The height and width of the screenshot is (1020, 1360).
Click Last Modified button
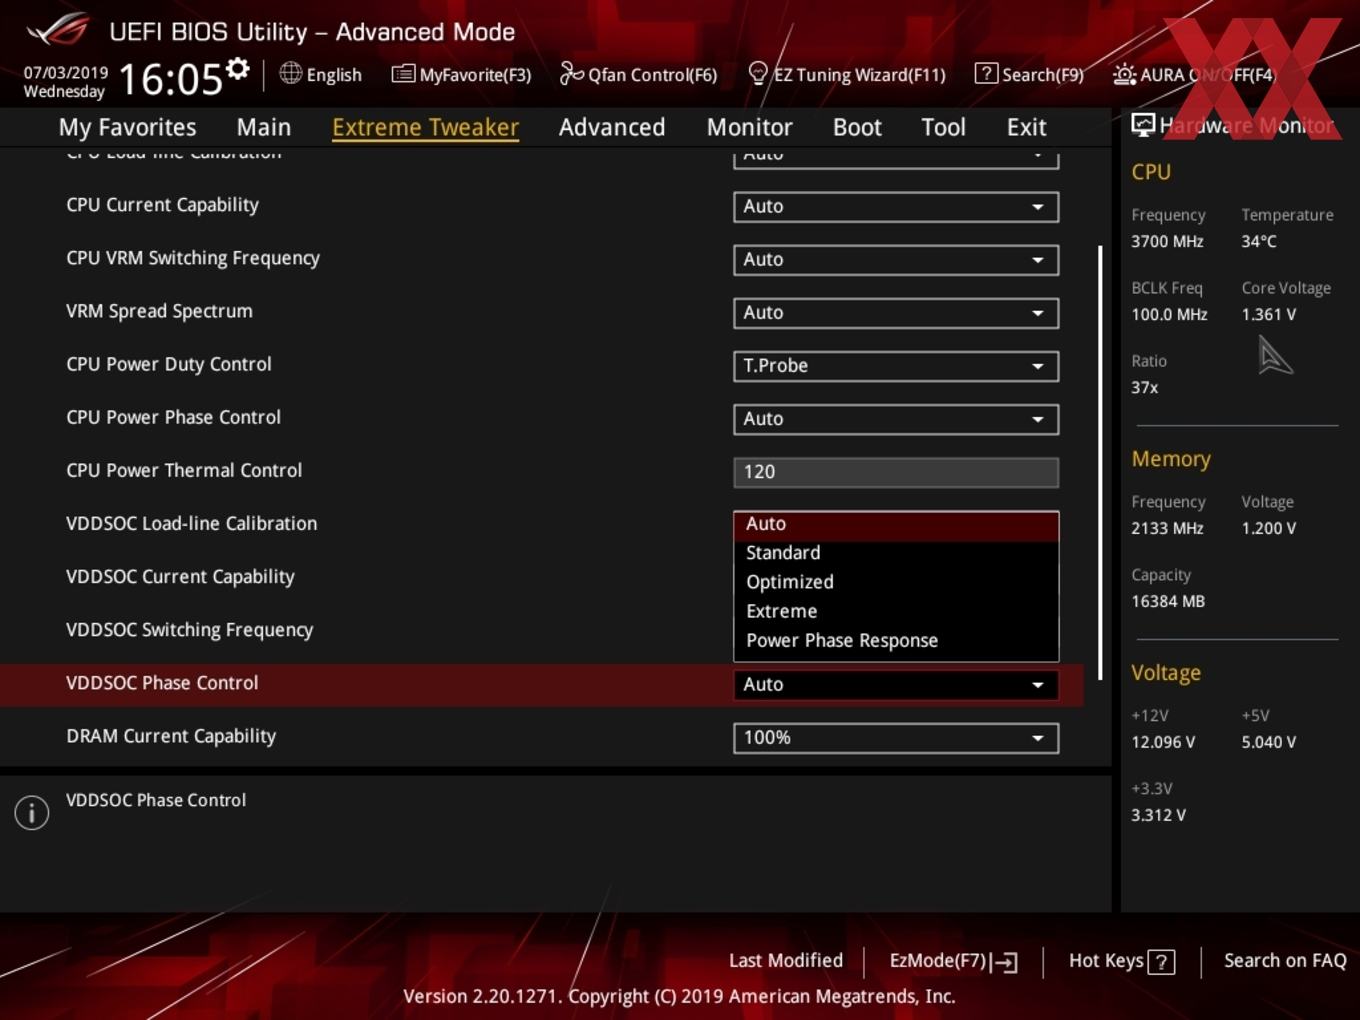(785, 961)
